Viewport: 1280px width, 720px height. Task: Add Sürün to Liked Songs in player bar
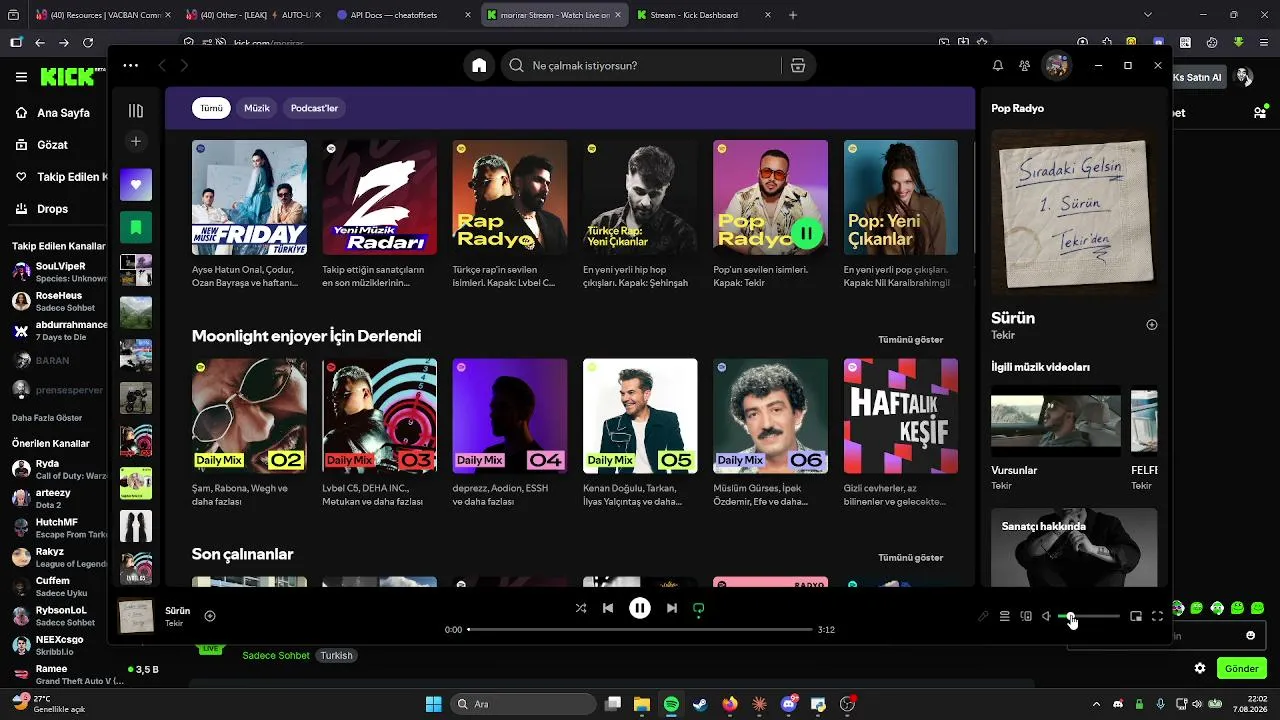pos(210,616)
